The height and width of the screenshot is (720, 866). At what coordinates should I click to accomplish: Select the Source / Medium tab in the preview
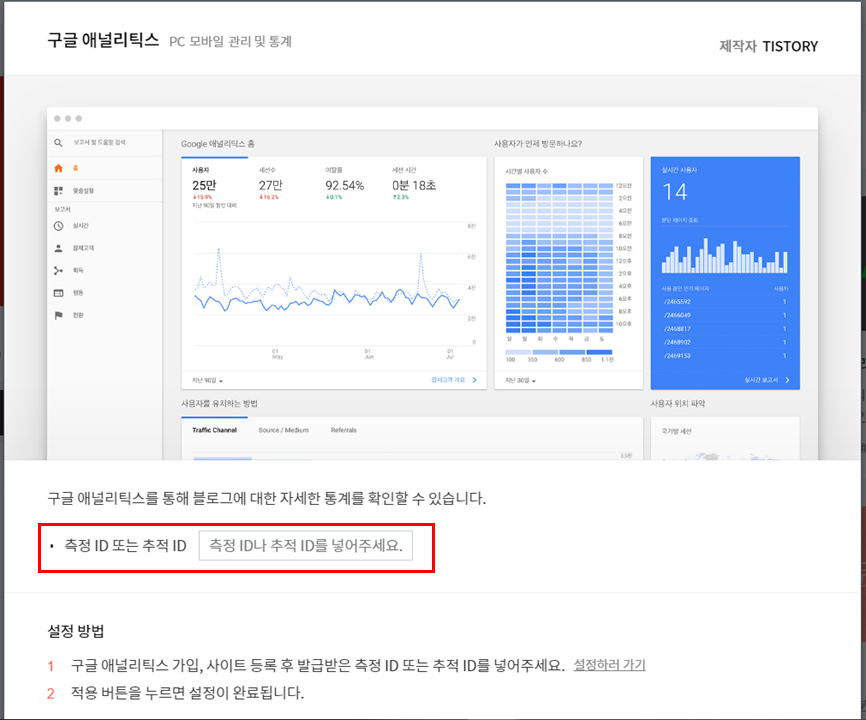click(283, 430)
